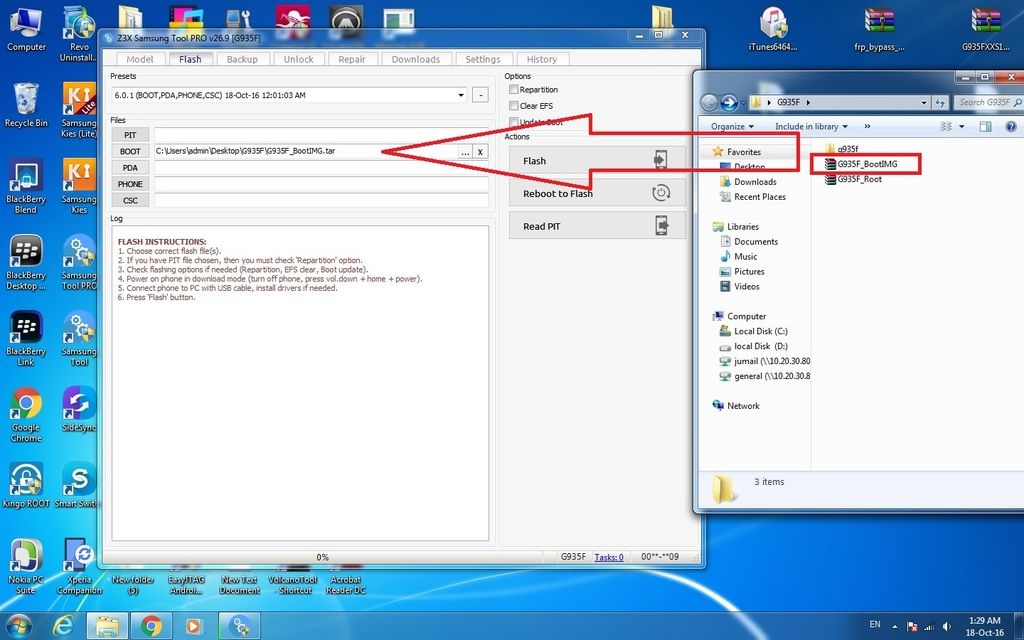
Task: Select the BlackBerry Desktop shortcut icon
Action: 26,263
